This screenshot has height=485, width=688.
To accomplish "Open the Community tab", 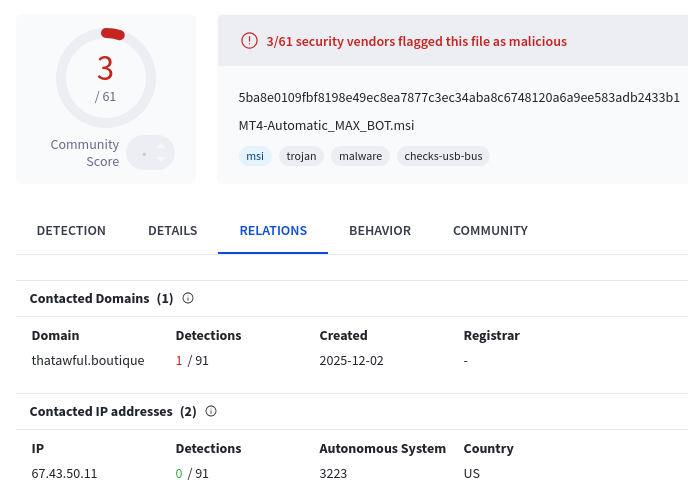I will [x=491, y=230].
